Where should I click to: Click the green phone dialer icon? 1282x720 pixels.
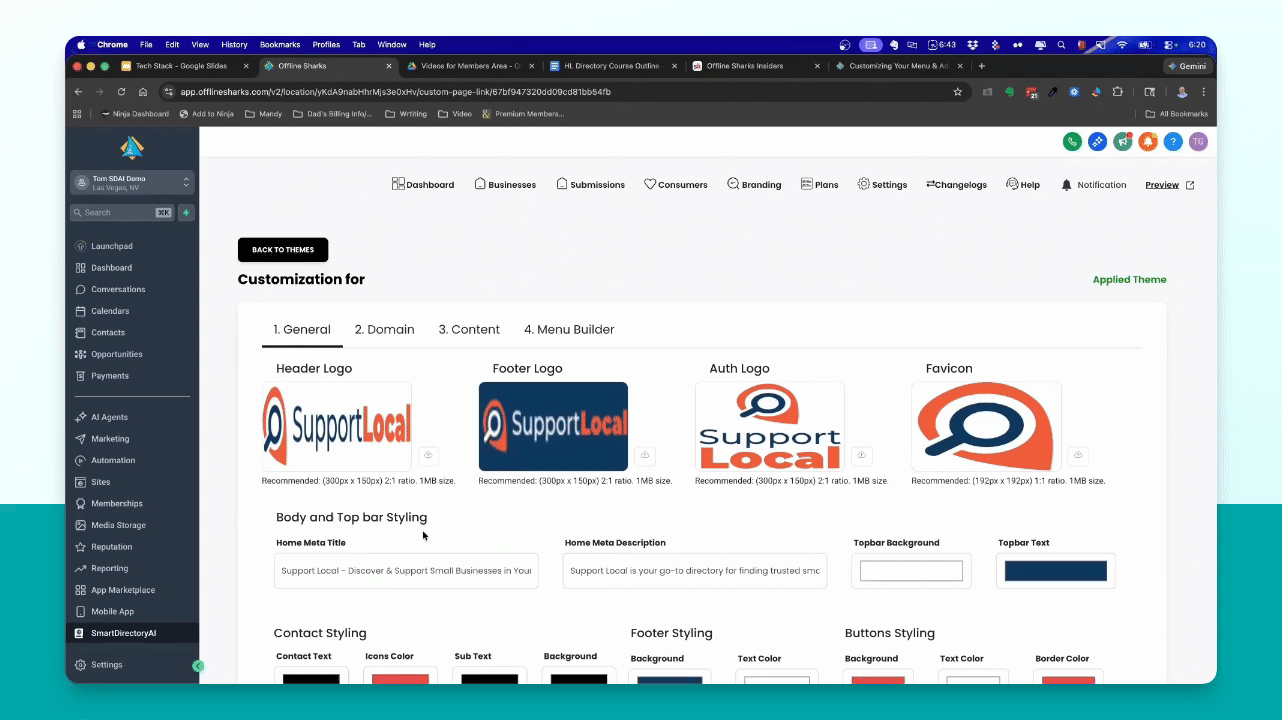(1072, 142)
